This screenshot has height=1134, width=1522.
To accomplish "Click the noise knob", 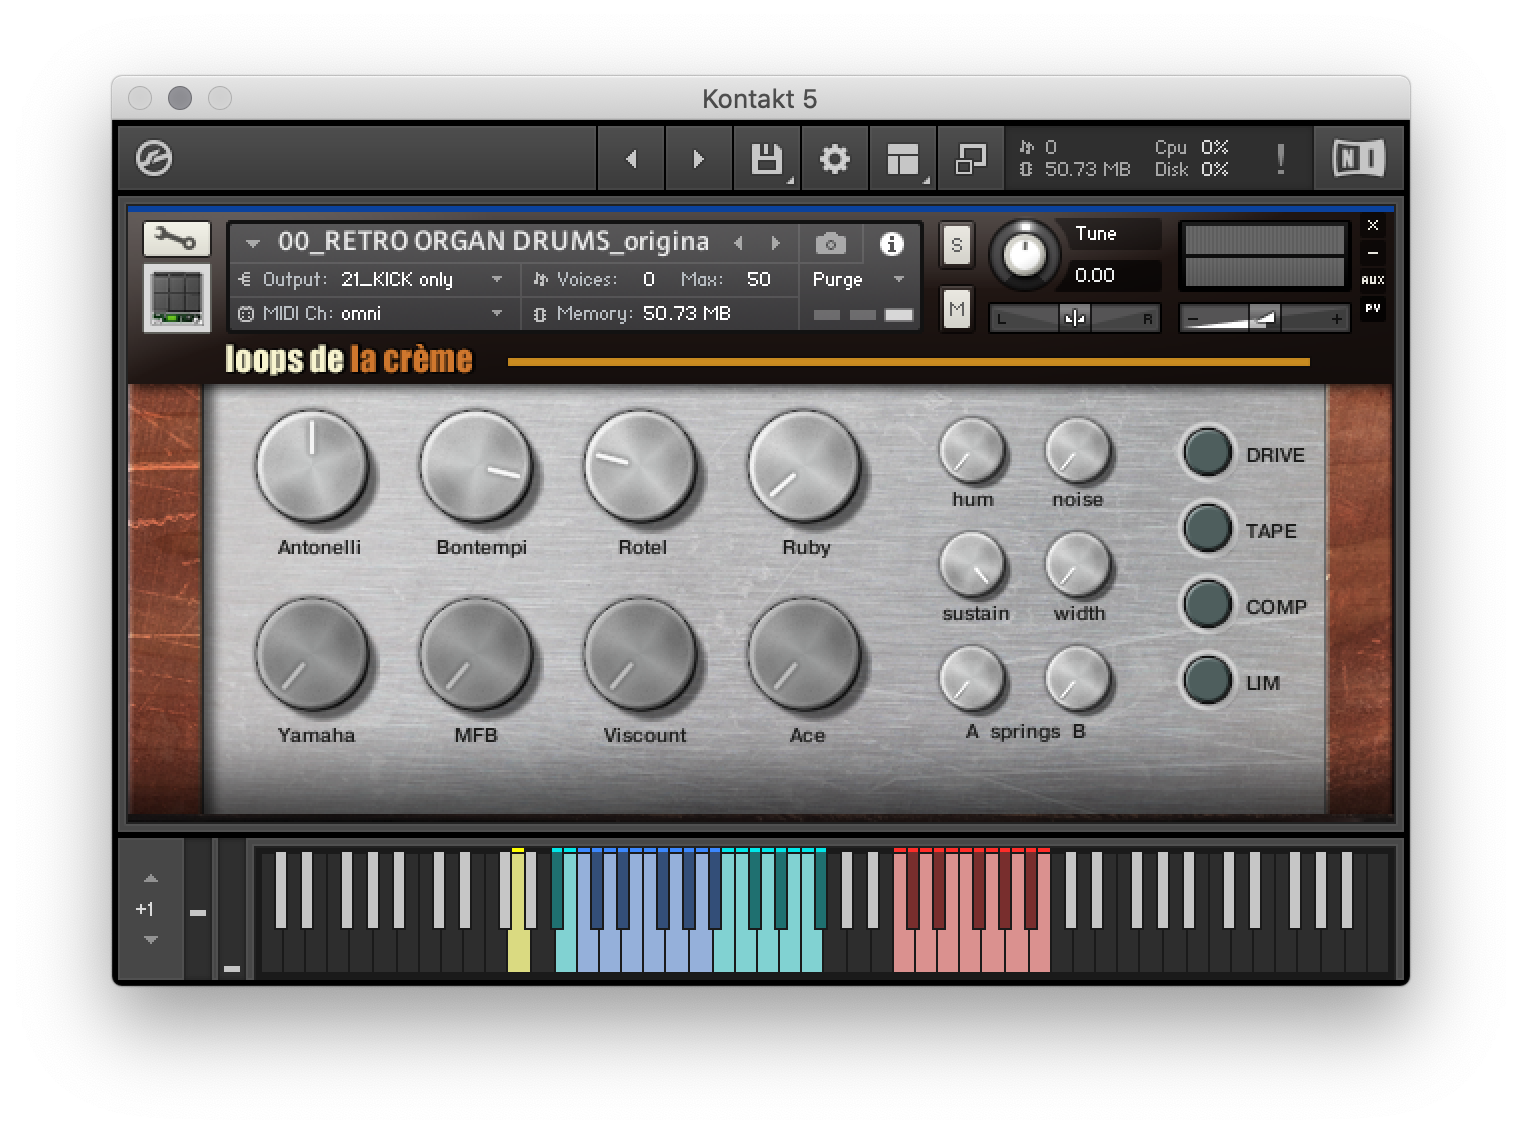I will (1077, 450).
